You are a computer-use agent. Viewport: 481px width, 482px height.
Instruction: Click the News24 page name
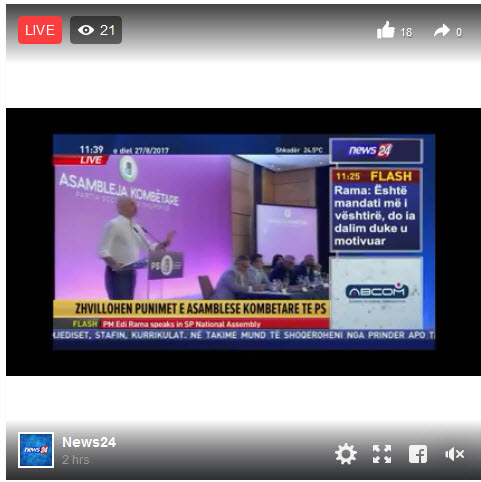coord(89,442)
